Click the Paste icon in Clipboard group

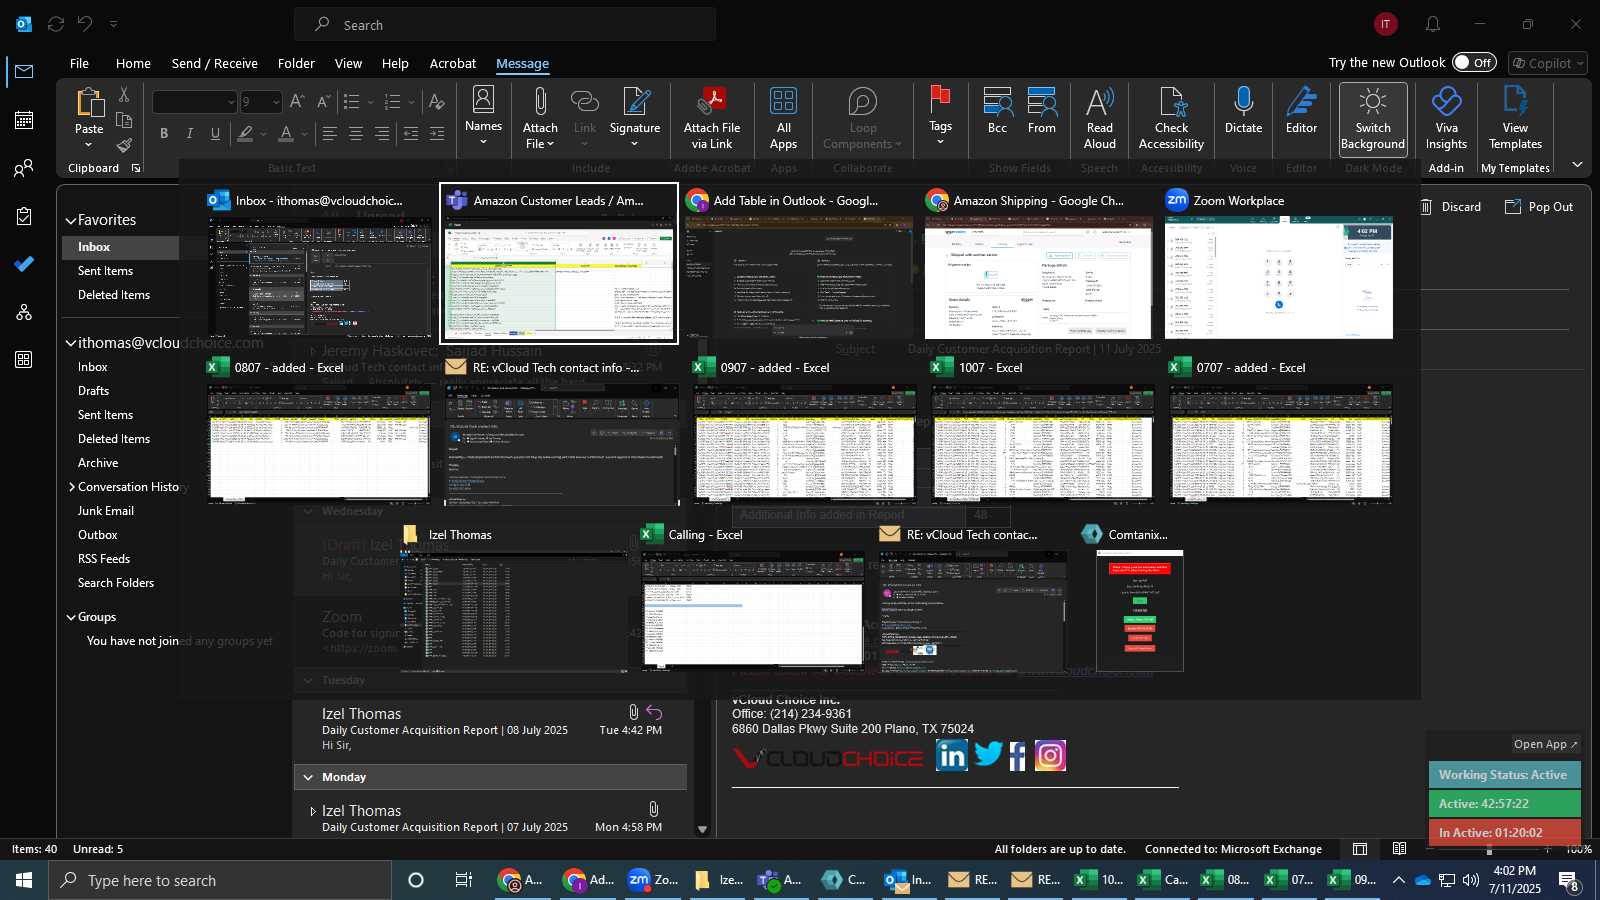click(89, 103)
